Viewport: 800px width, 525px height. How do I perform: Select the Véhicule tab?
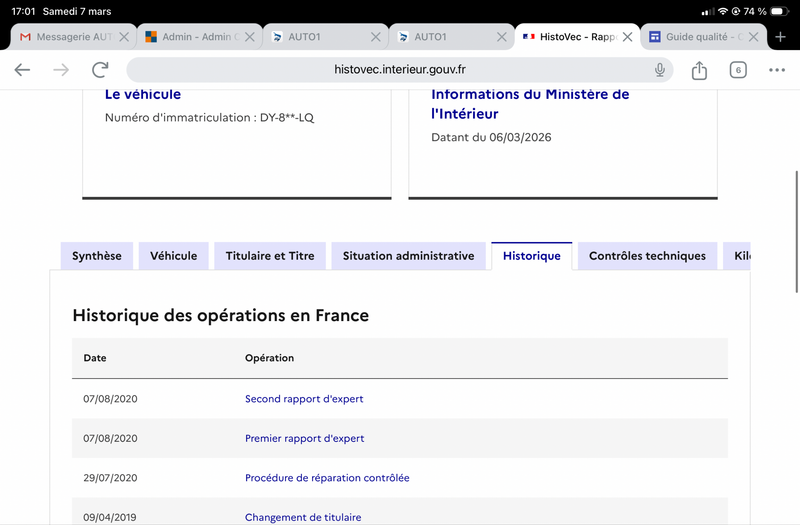pos(174,256)
